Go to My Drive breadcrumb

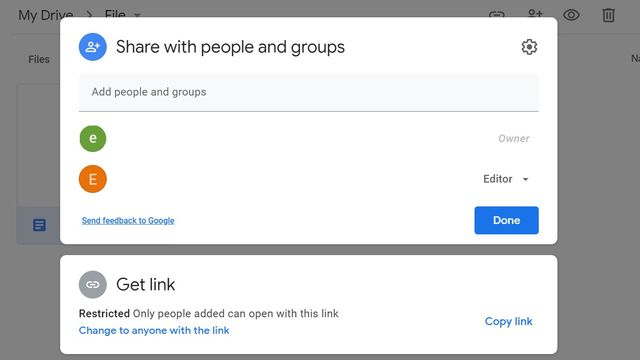[46, 16]
